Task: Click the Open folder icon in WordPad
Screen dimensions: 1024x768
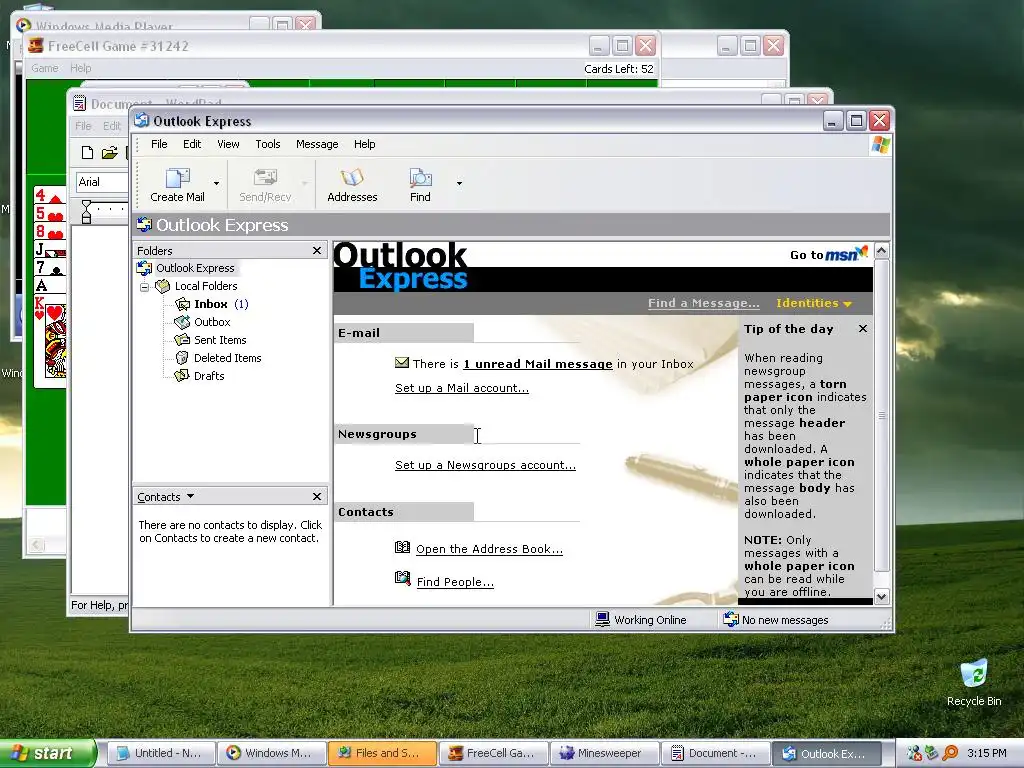Action: 109,153
